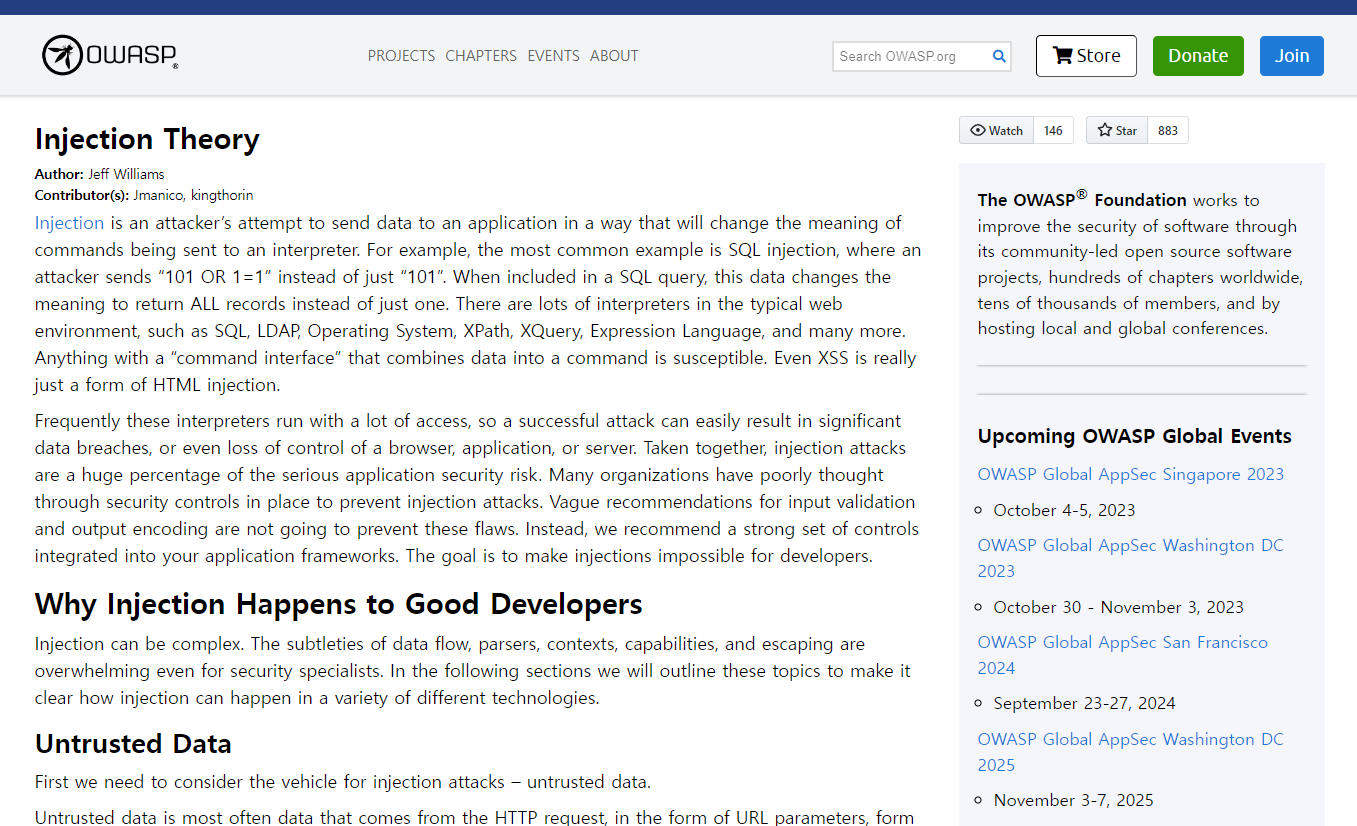Click the author name Jeff Williams
Image resolution: width=1357 pixels, height=826 pixels.
click(126, 174)
